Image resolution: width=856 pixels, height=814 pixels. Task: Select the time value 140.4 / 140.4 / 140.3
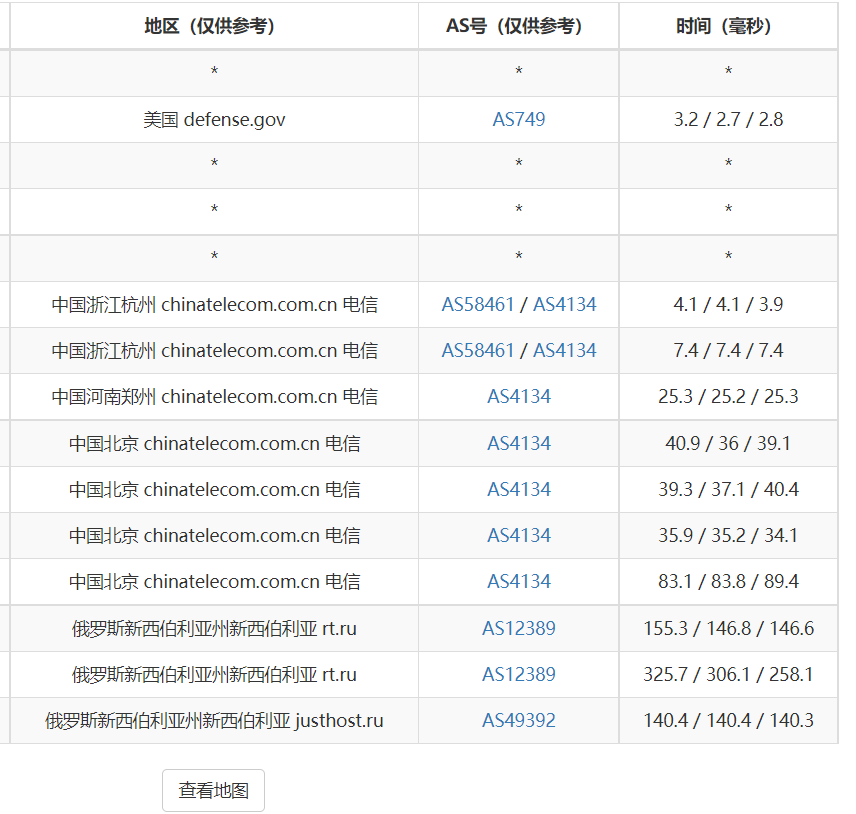click(728, 721)
